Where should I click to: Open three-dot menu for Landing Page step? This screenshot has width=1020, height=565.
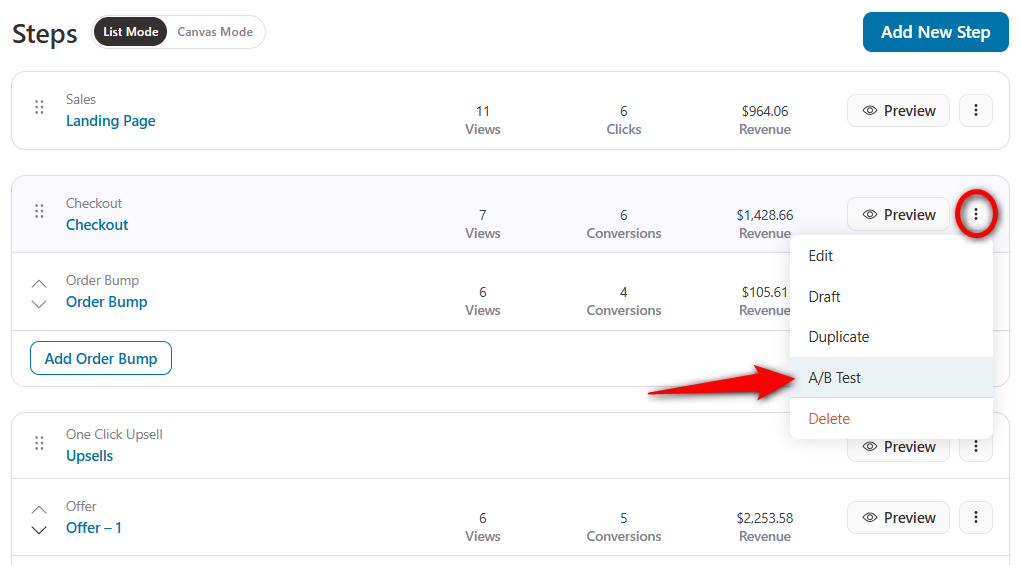[x=975, y=111]
